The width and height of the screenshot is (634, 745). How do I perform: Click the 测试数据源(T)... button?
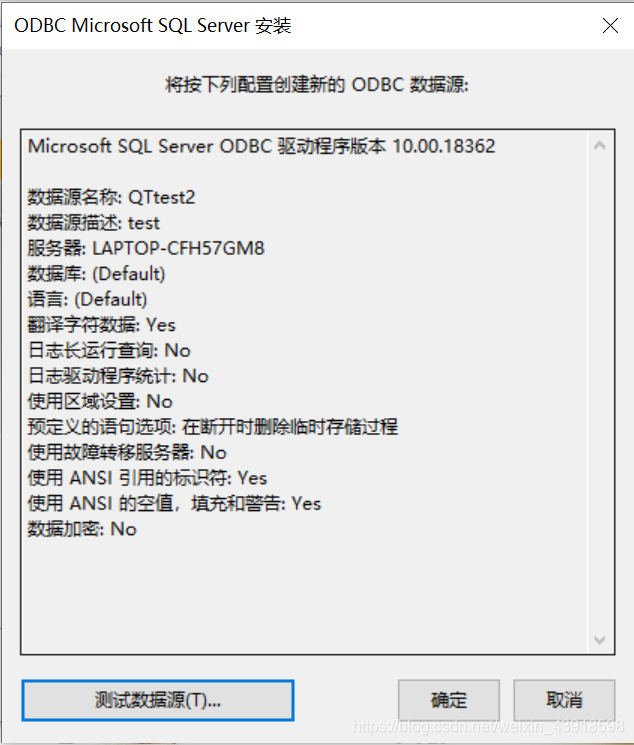(x=158, y=700)
